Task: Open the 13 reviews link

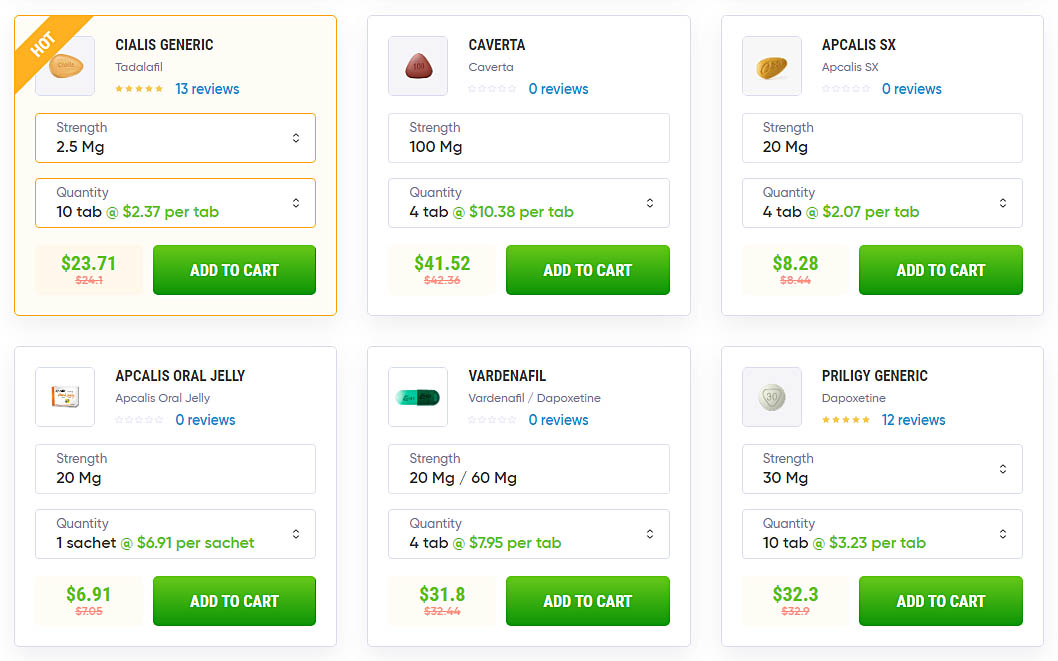Action: (x=207, y=89)
